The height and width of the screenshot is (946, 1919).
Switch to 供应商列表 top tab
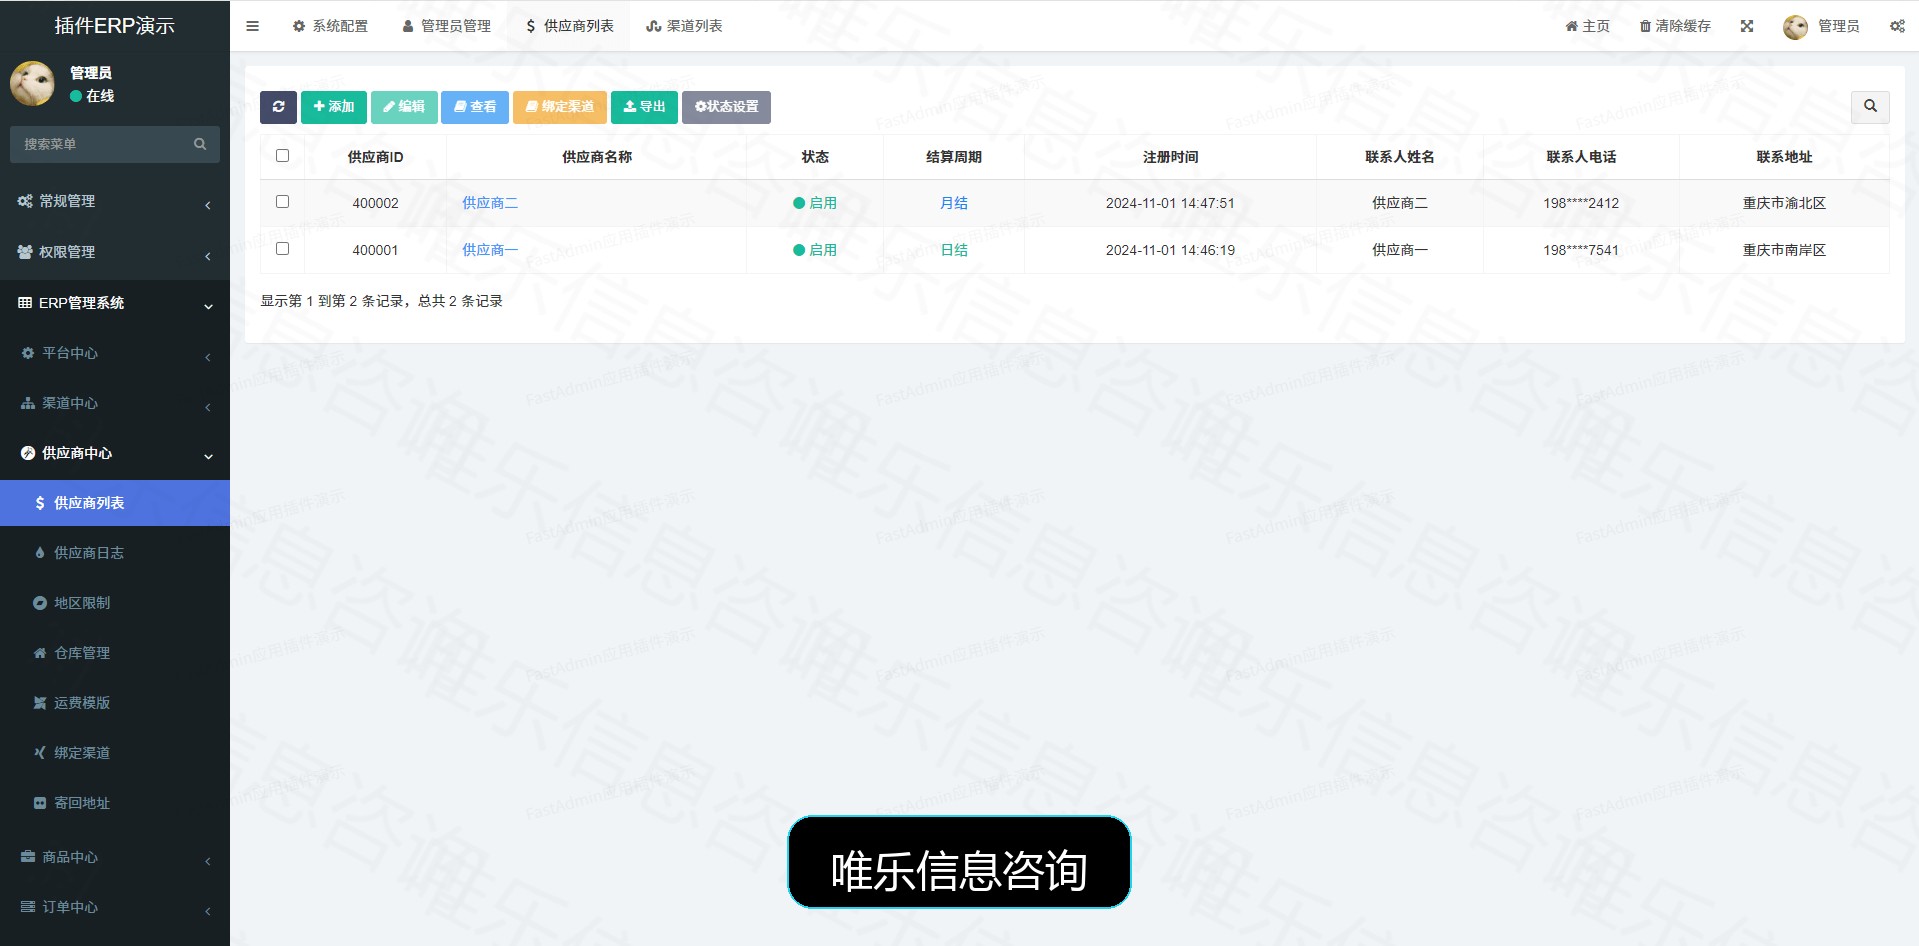click(x=569, y=26)
